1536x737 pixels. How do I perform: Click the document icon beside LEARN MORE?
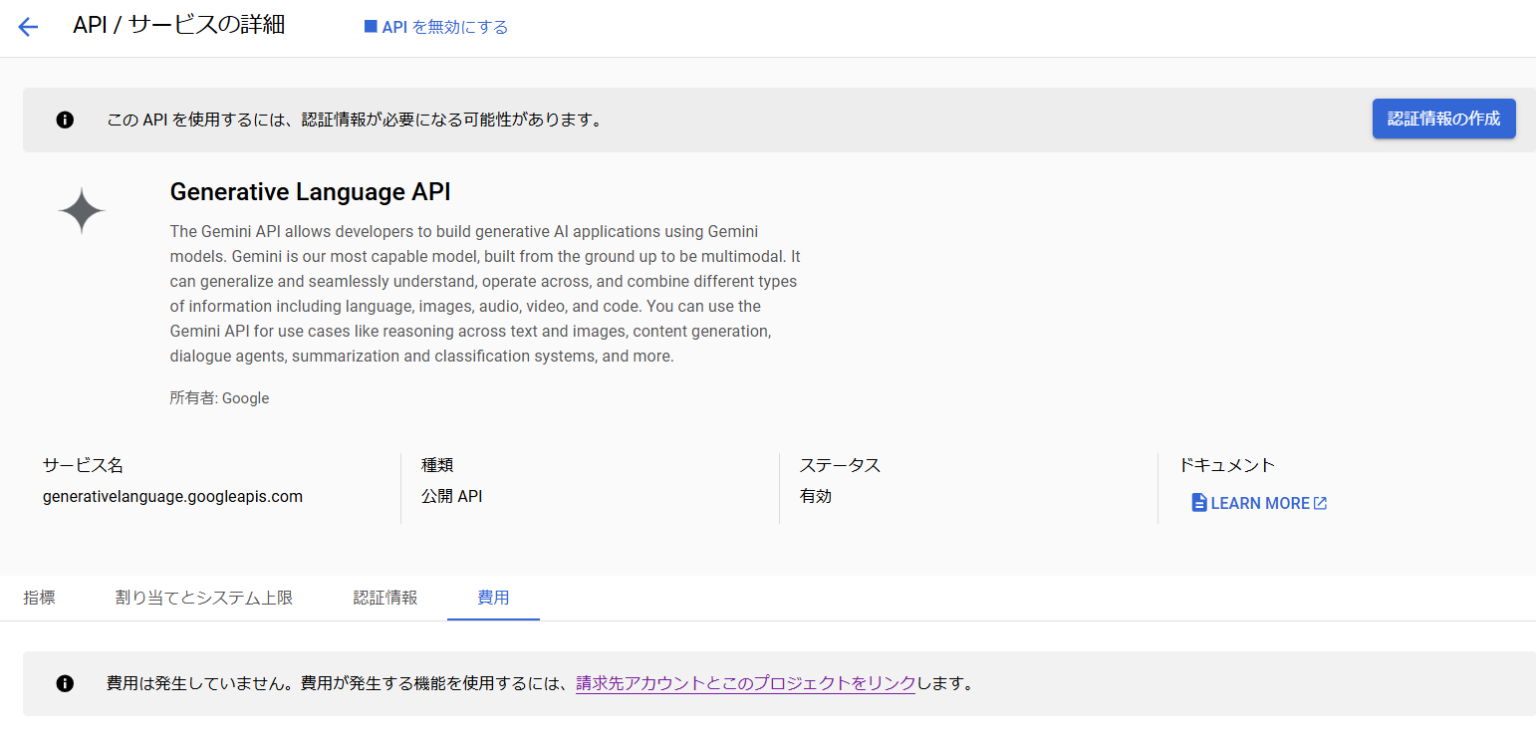(1198, 502)
